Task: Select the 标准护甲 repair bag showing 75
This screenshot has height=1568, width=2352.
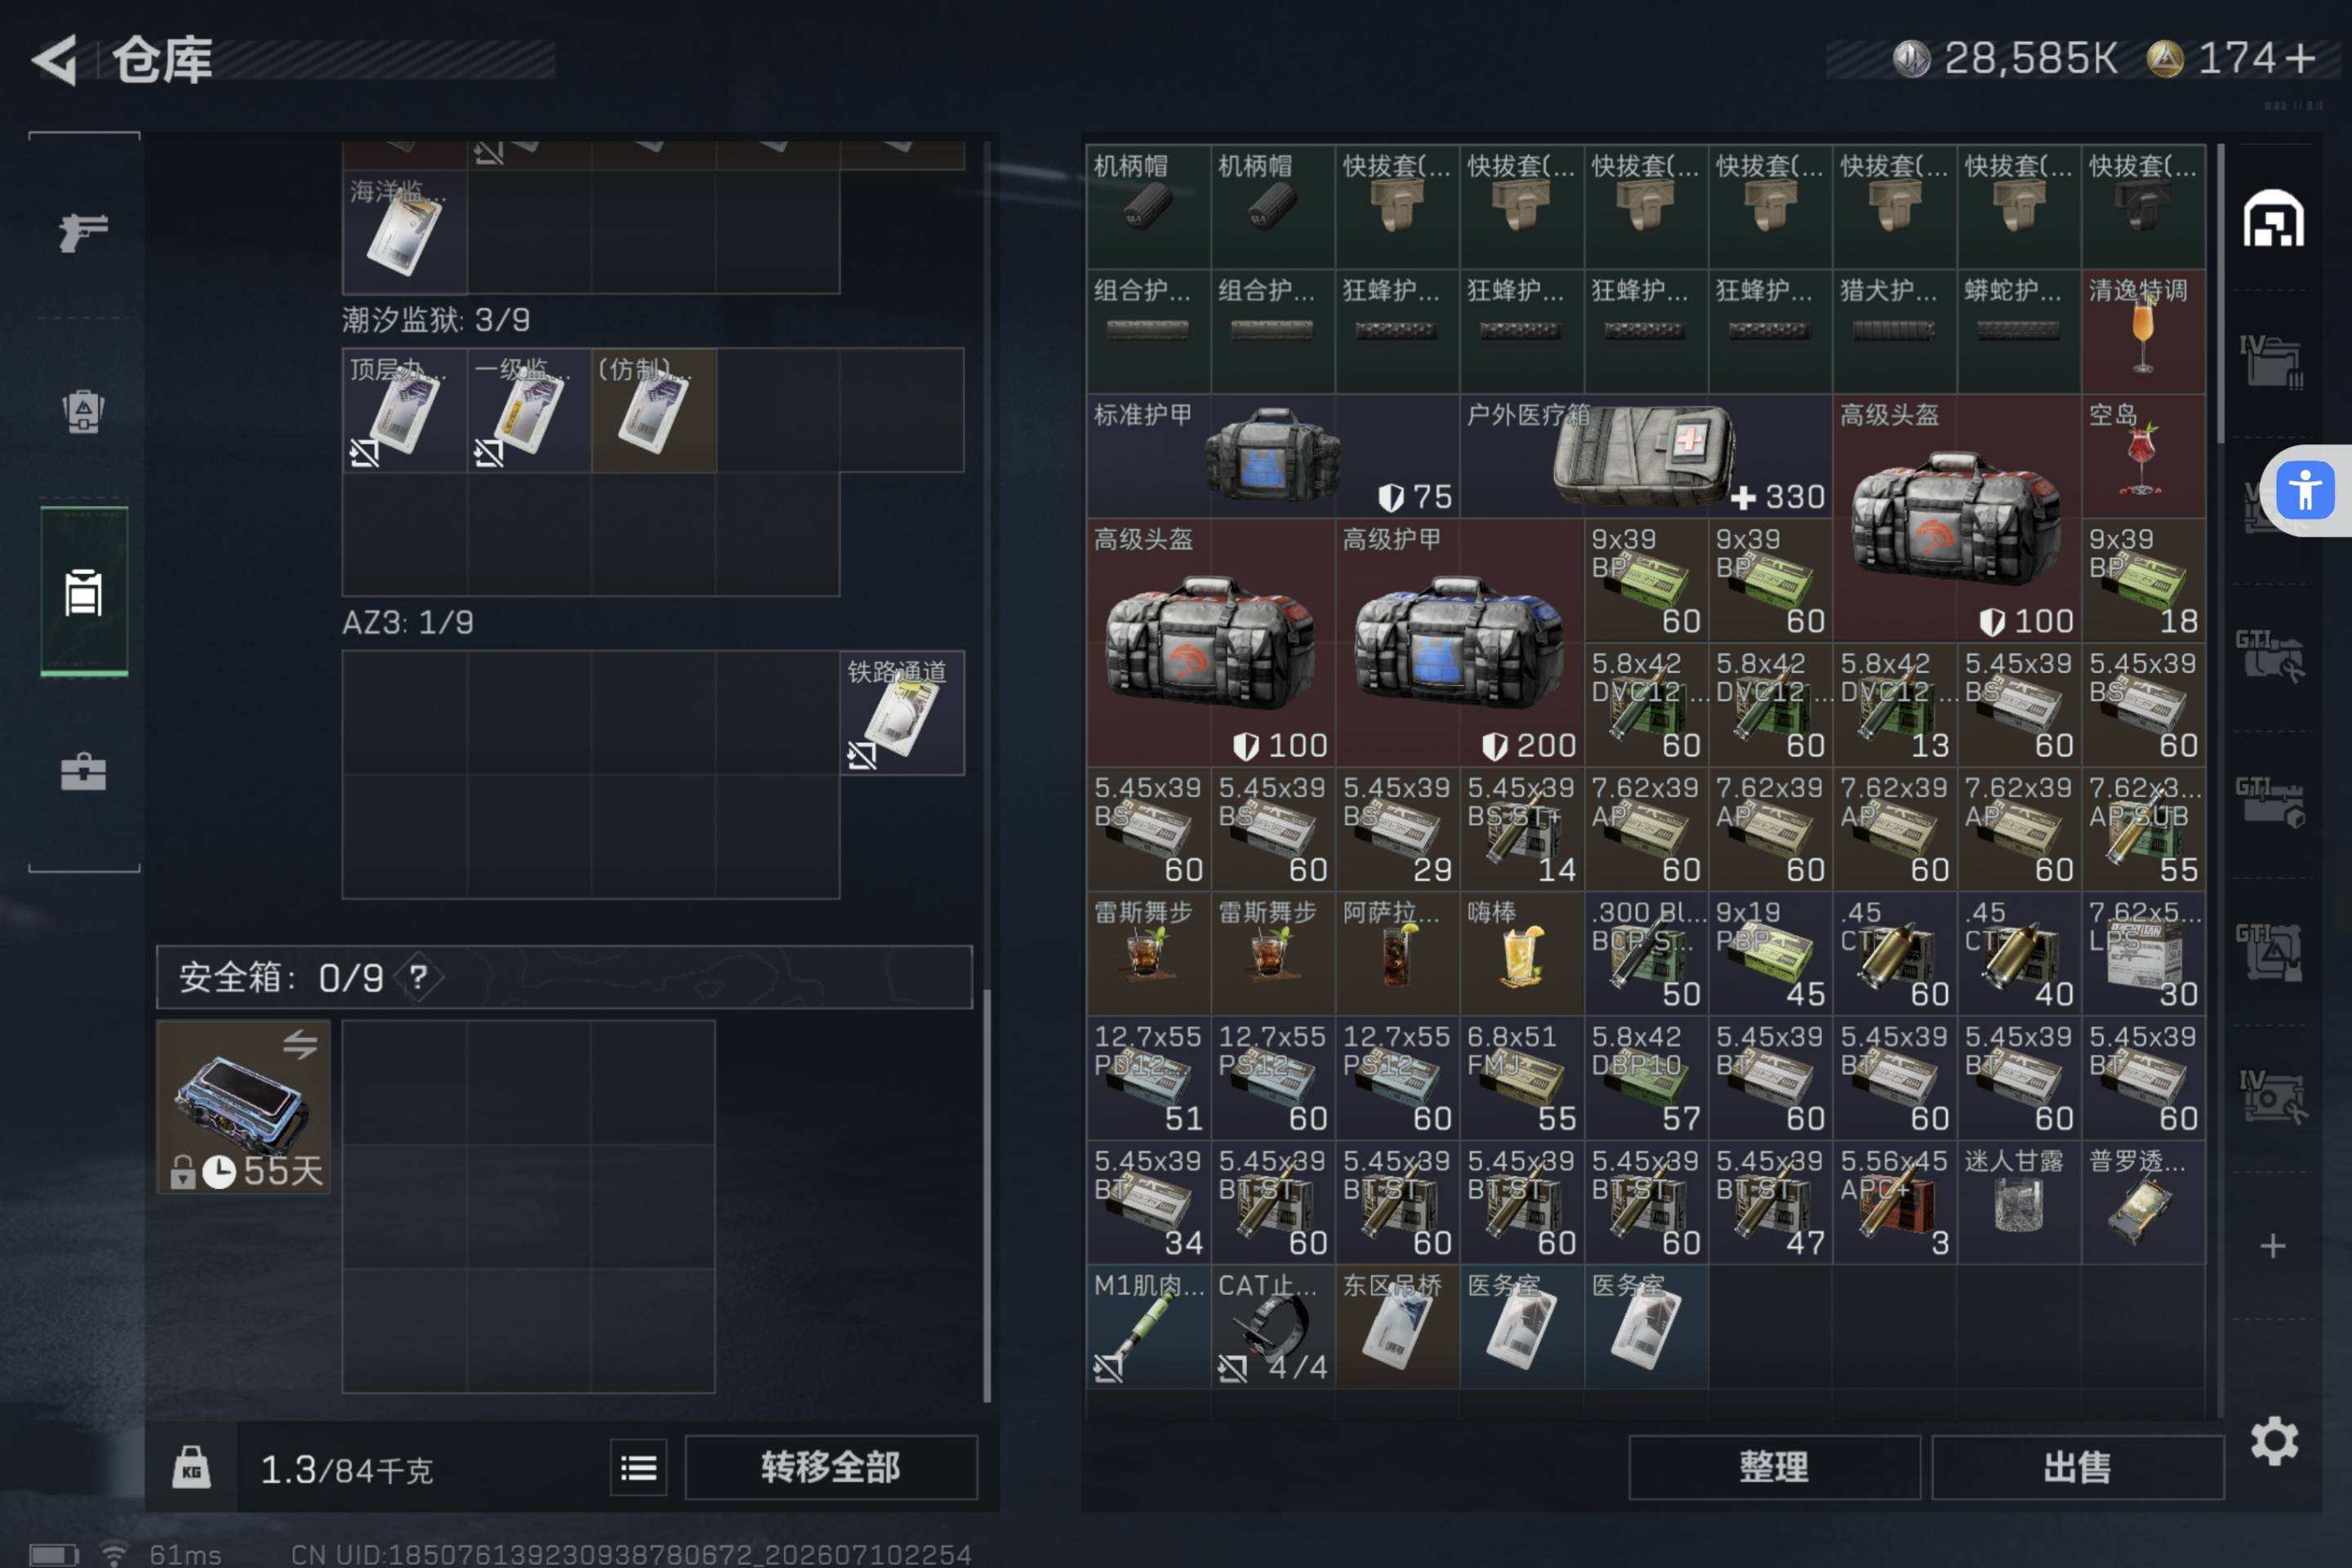Action: tap(1273, 456)
